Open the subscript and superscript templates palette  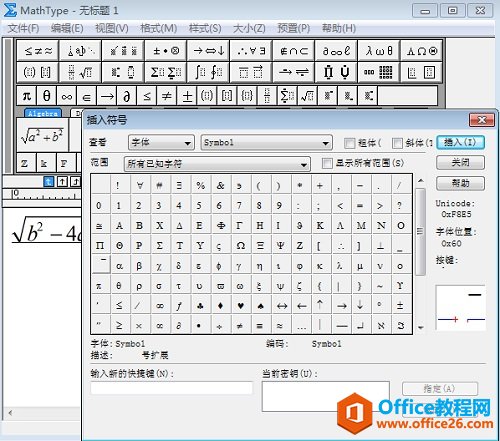click(123, 72)
